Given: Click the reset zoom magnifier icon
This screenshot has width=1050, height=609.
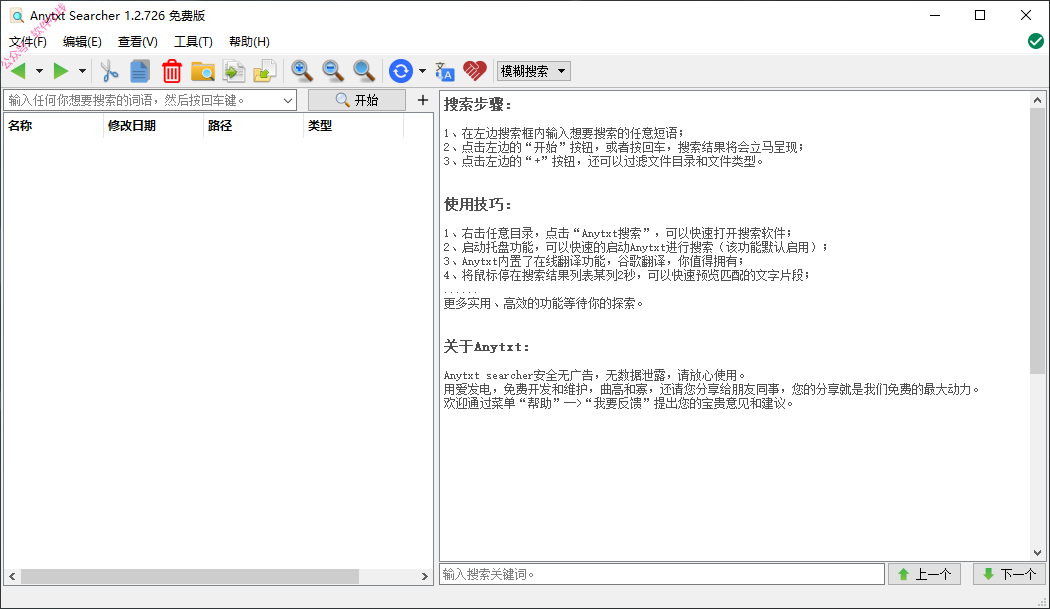Looking at the screenshot, I should point(364,70).
